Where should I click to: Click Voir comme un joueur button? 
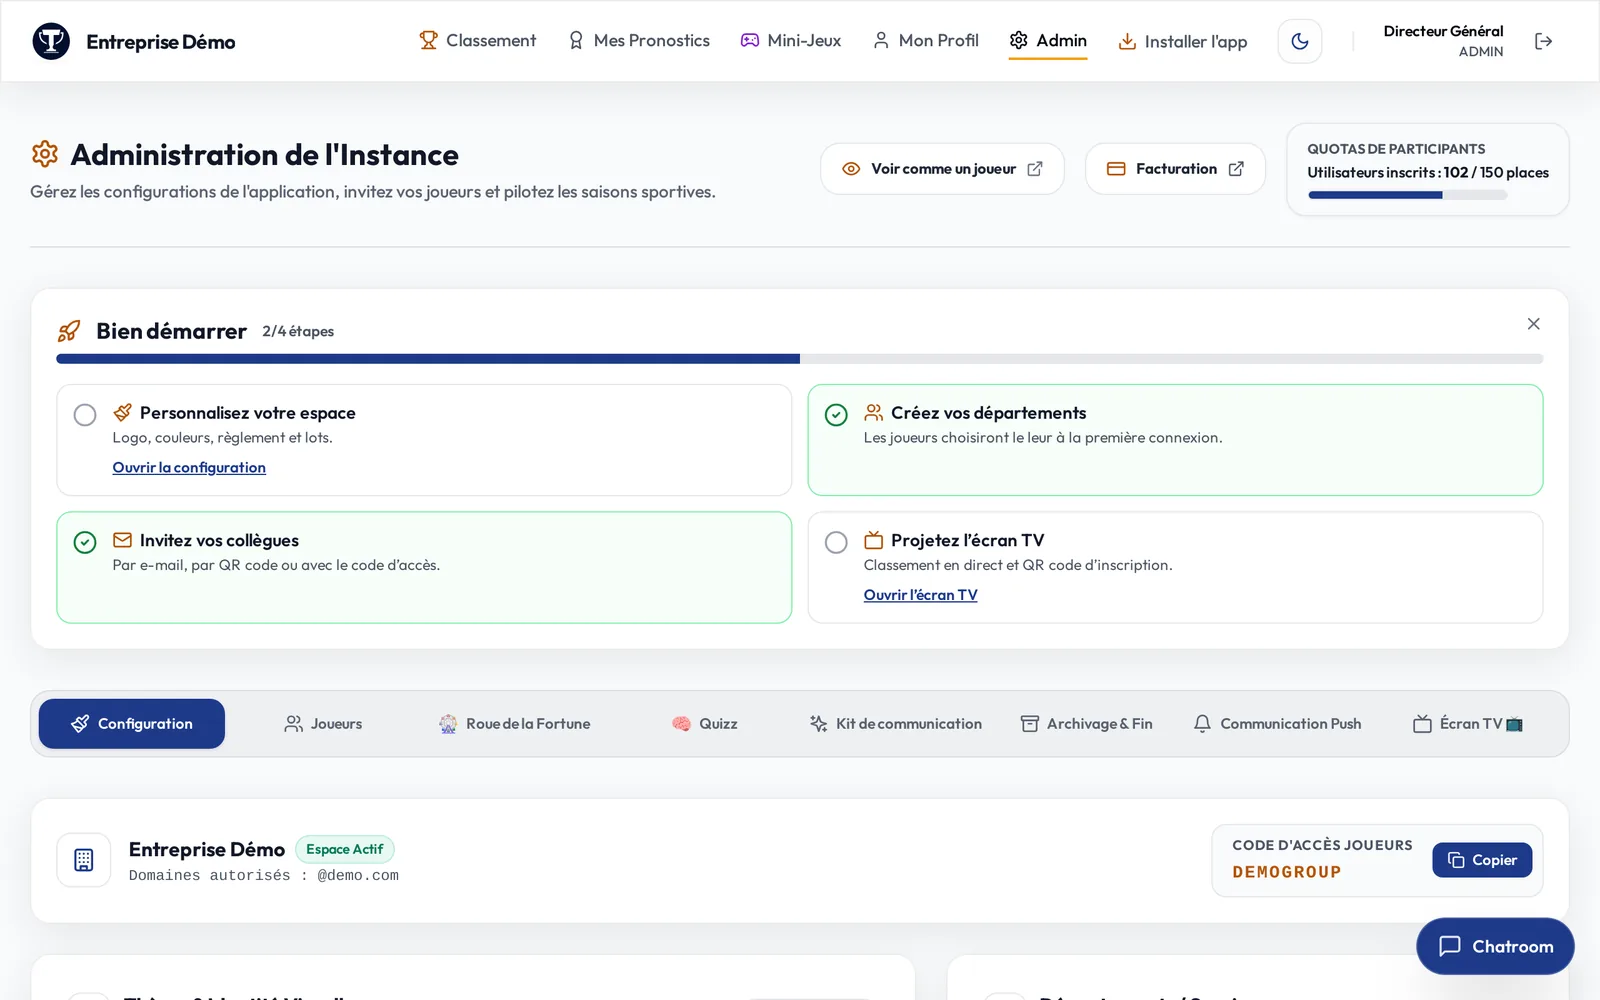pos(942,169)
